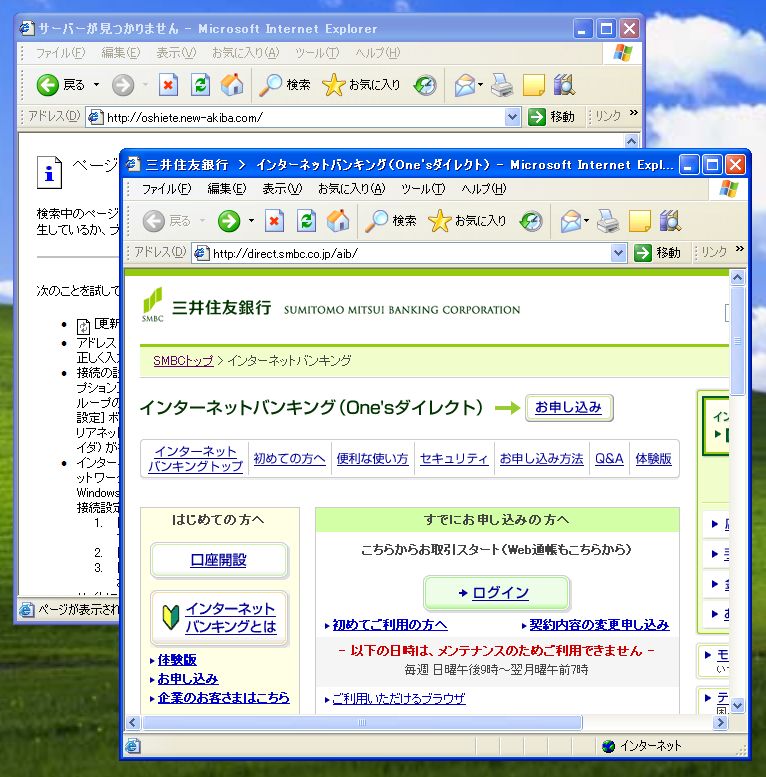Expand リンク chevron in background IE window
Viewport: 766px width, 777px height.
[x=633, y=113]
